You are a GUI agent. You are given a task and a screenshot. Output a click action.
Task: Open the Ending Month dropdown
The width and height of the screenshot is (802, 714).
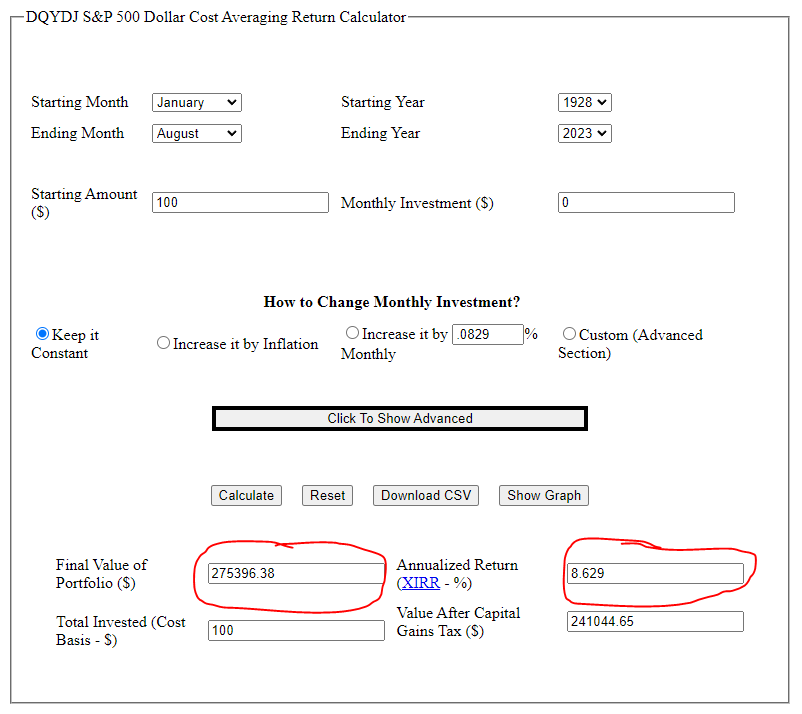[x=196, y=133]
